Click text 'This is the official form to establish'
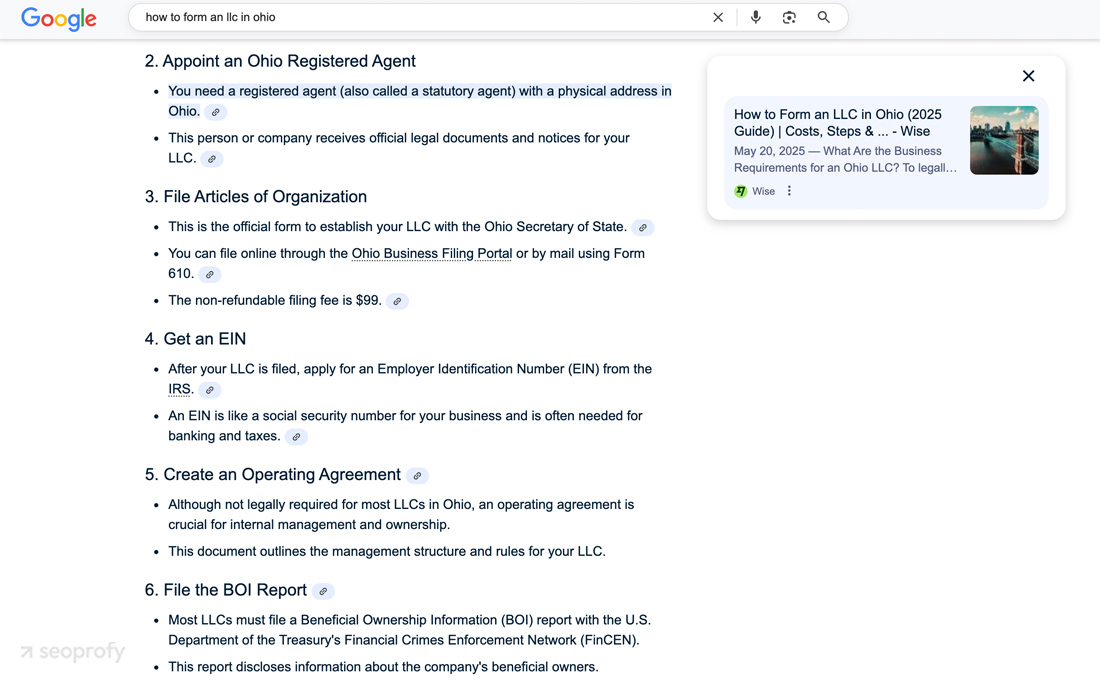Screen dimensions: 1100x684 (270, 227)
